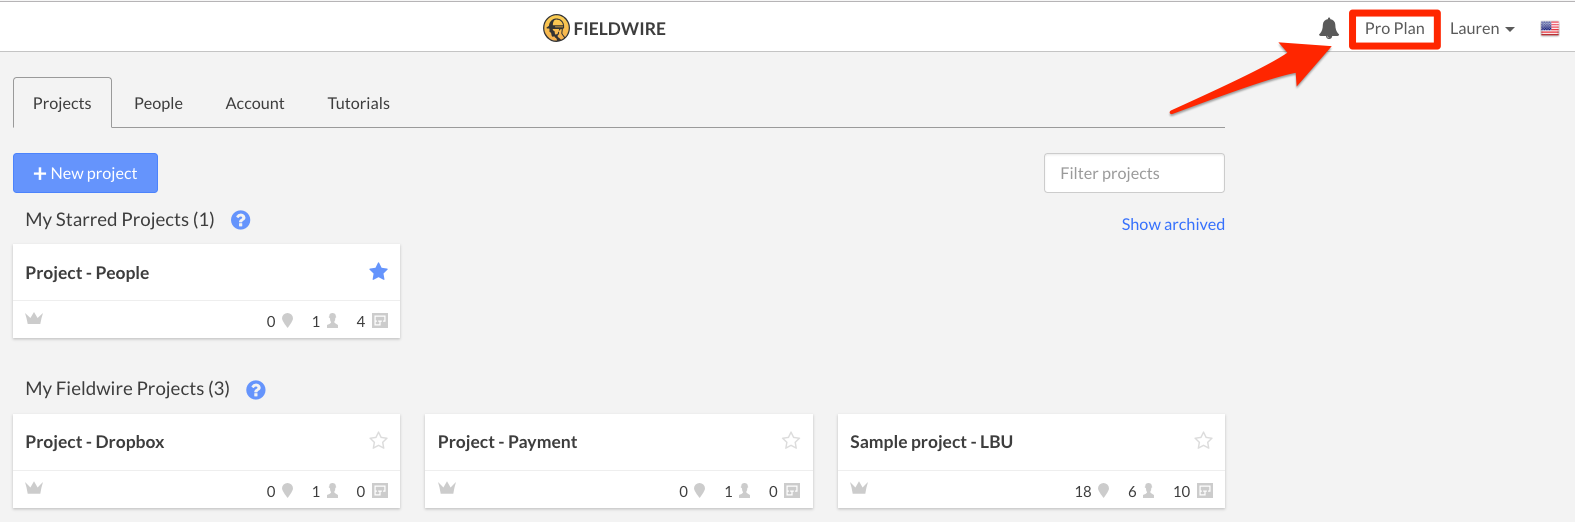Open the Account tab
This screenshot has height=522, width=1575.
[255, 103]
